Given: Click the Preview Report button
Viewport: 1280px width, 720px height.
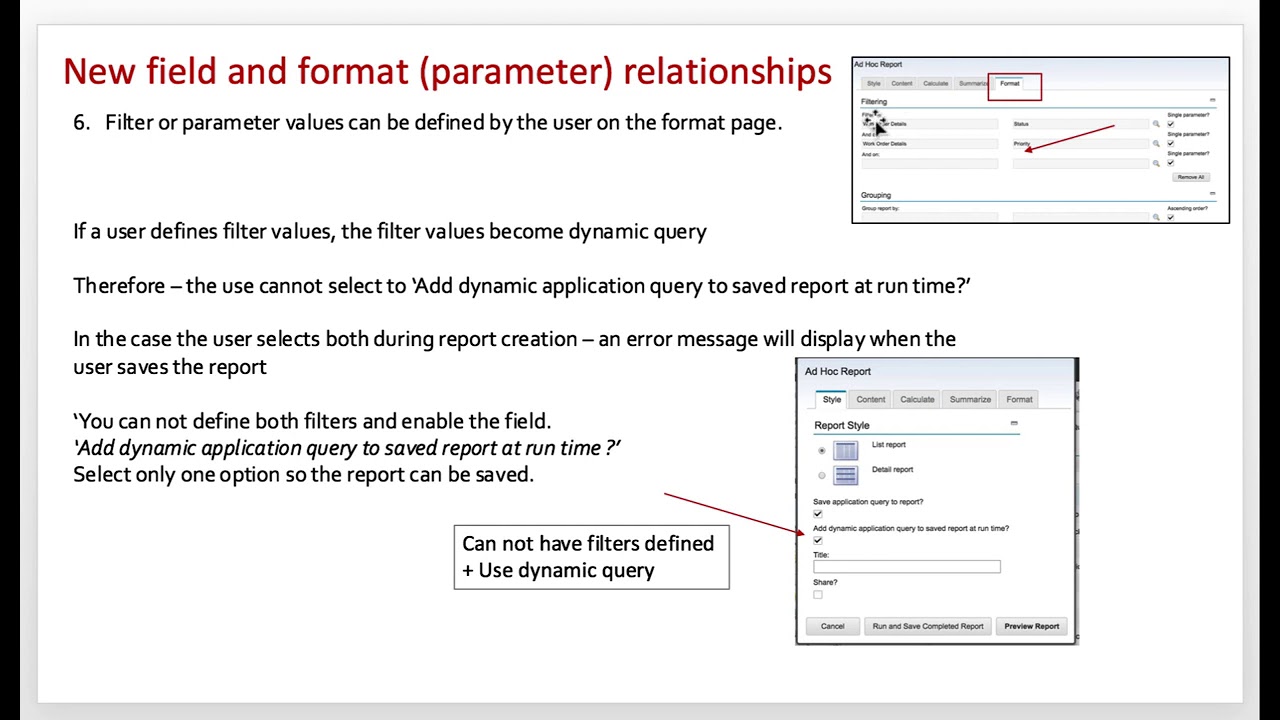Looking at the screenshot, I should tap(1032, 626).
